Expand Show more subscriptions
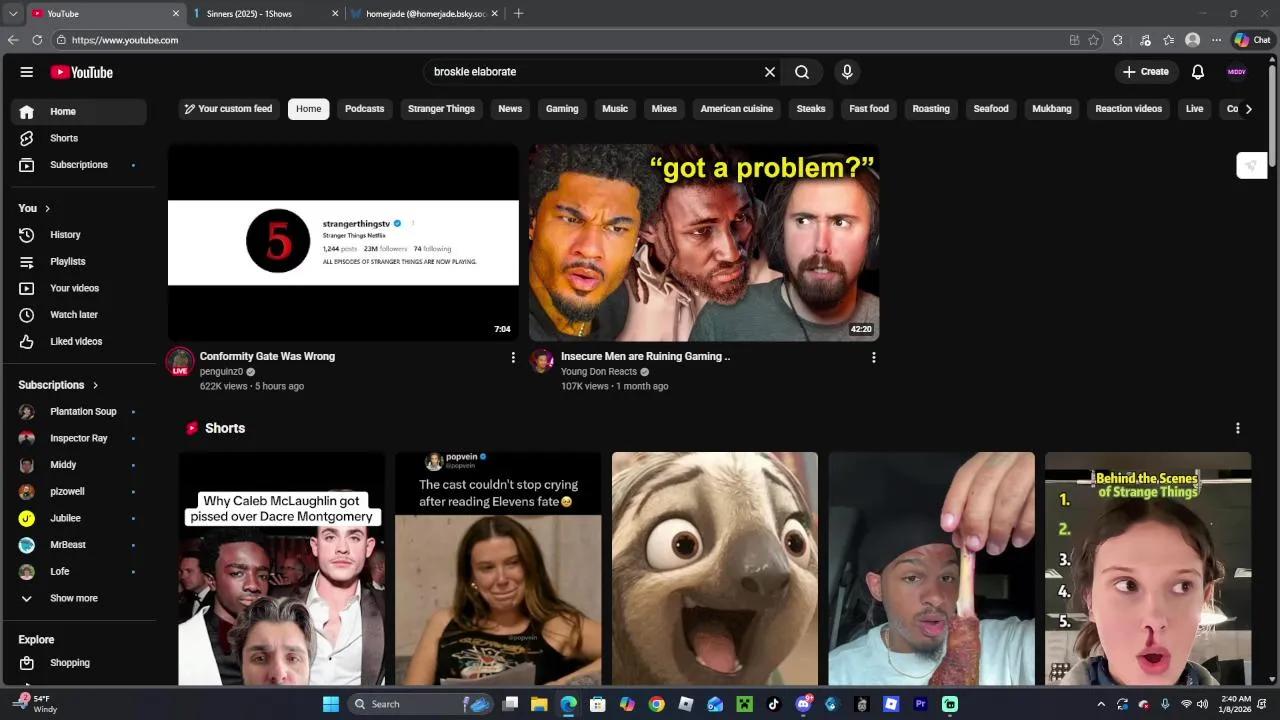 click(79, 598)
